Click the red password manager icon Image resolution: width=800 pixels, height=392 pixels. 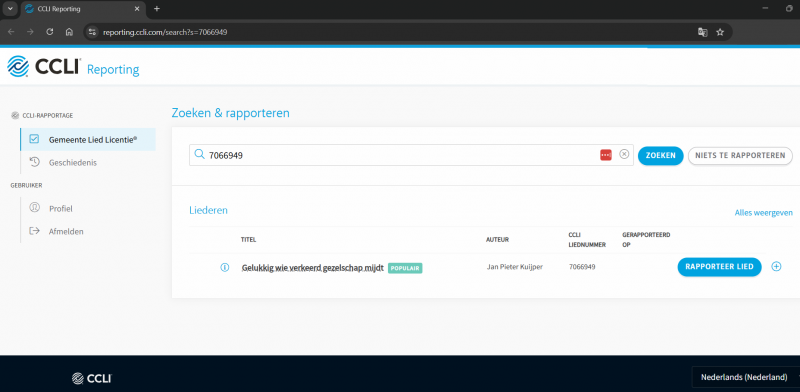[606, 155]
